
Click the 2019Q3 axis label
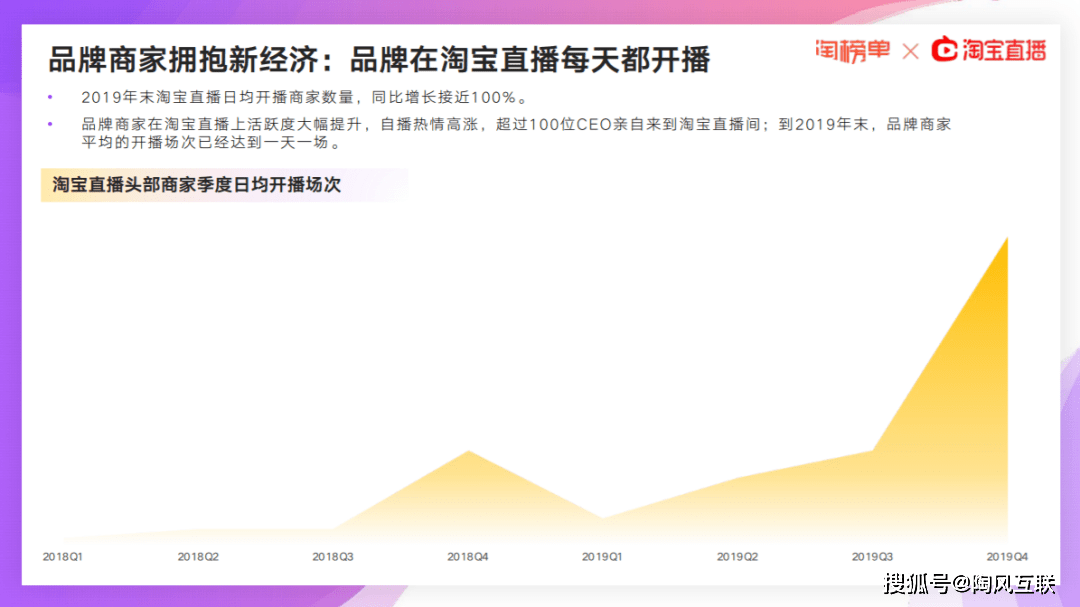pyautogui.click(x=872, y=556)
